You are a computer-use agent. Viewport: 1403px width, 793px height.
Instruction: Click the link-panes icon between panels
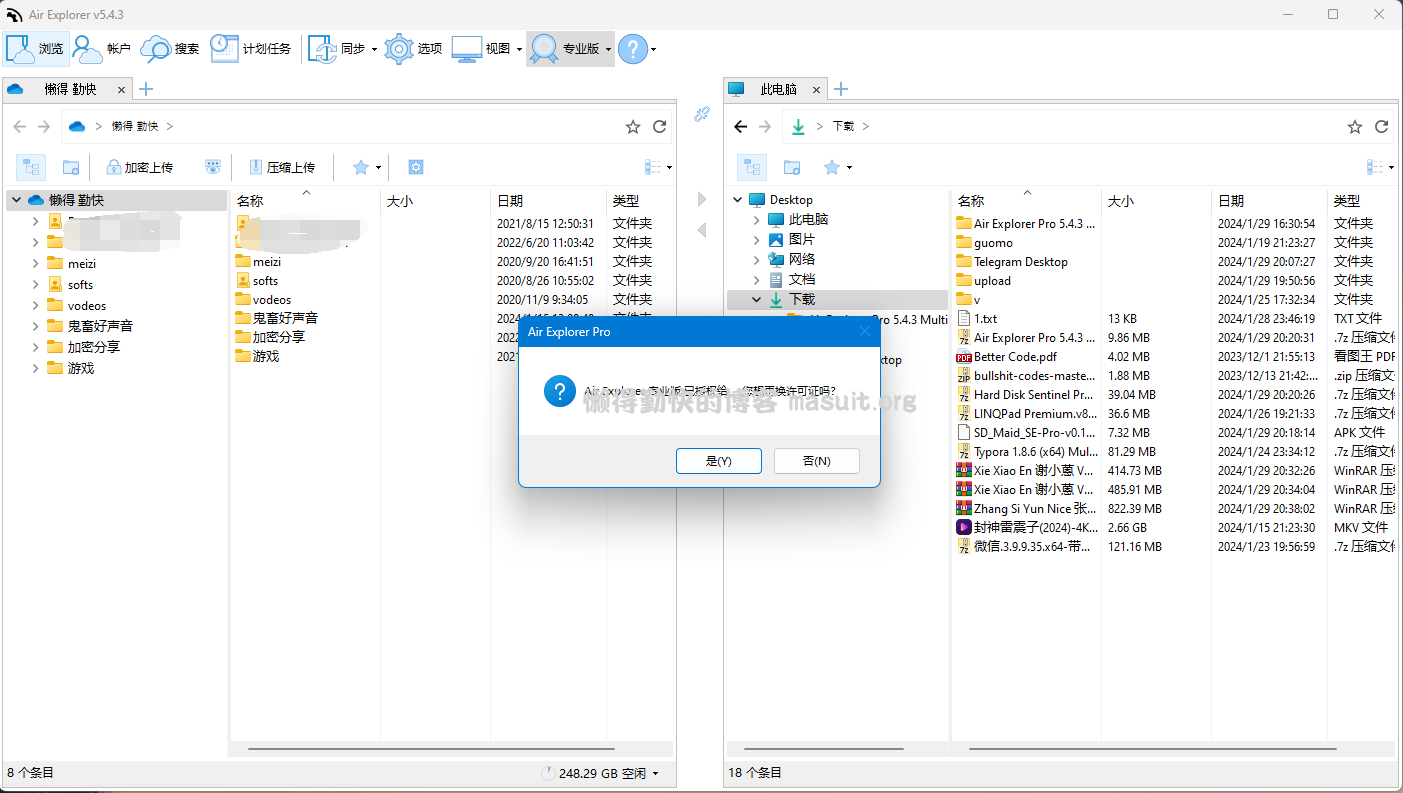702,114
